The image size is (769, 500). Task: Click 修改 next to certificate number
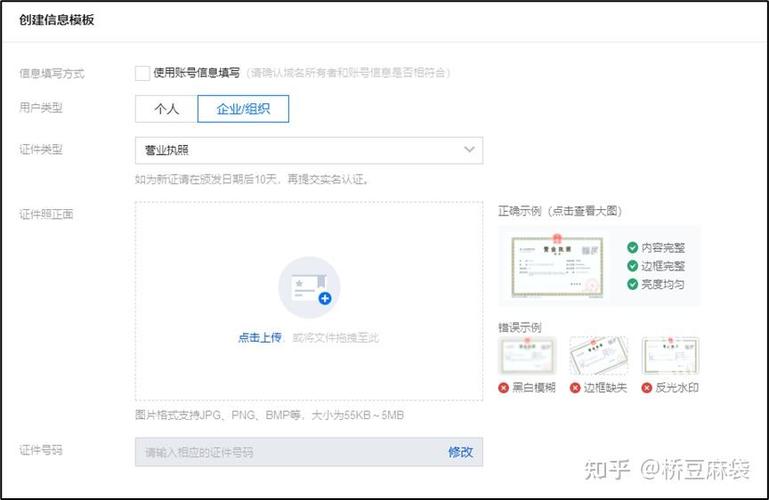pyautogui.click(x=459, y=452)
